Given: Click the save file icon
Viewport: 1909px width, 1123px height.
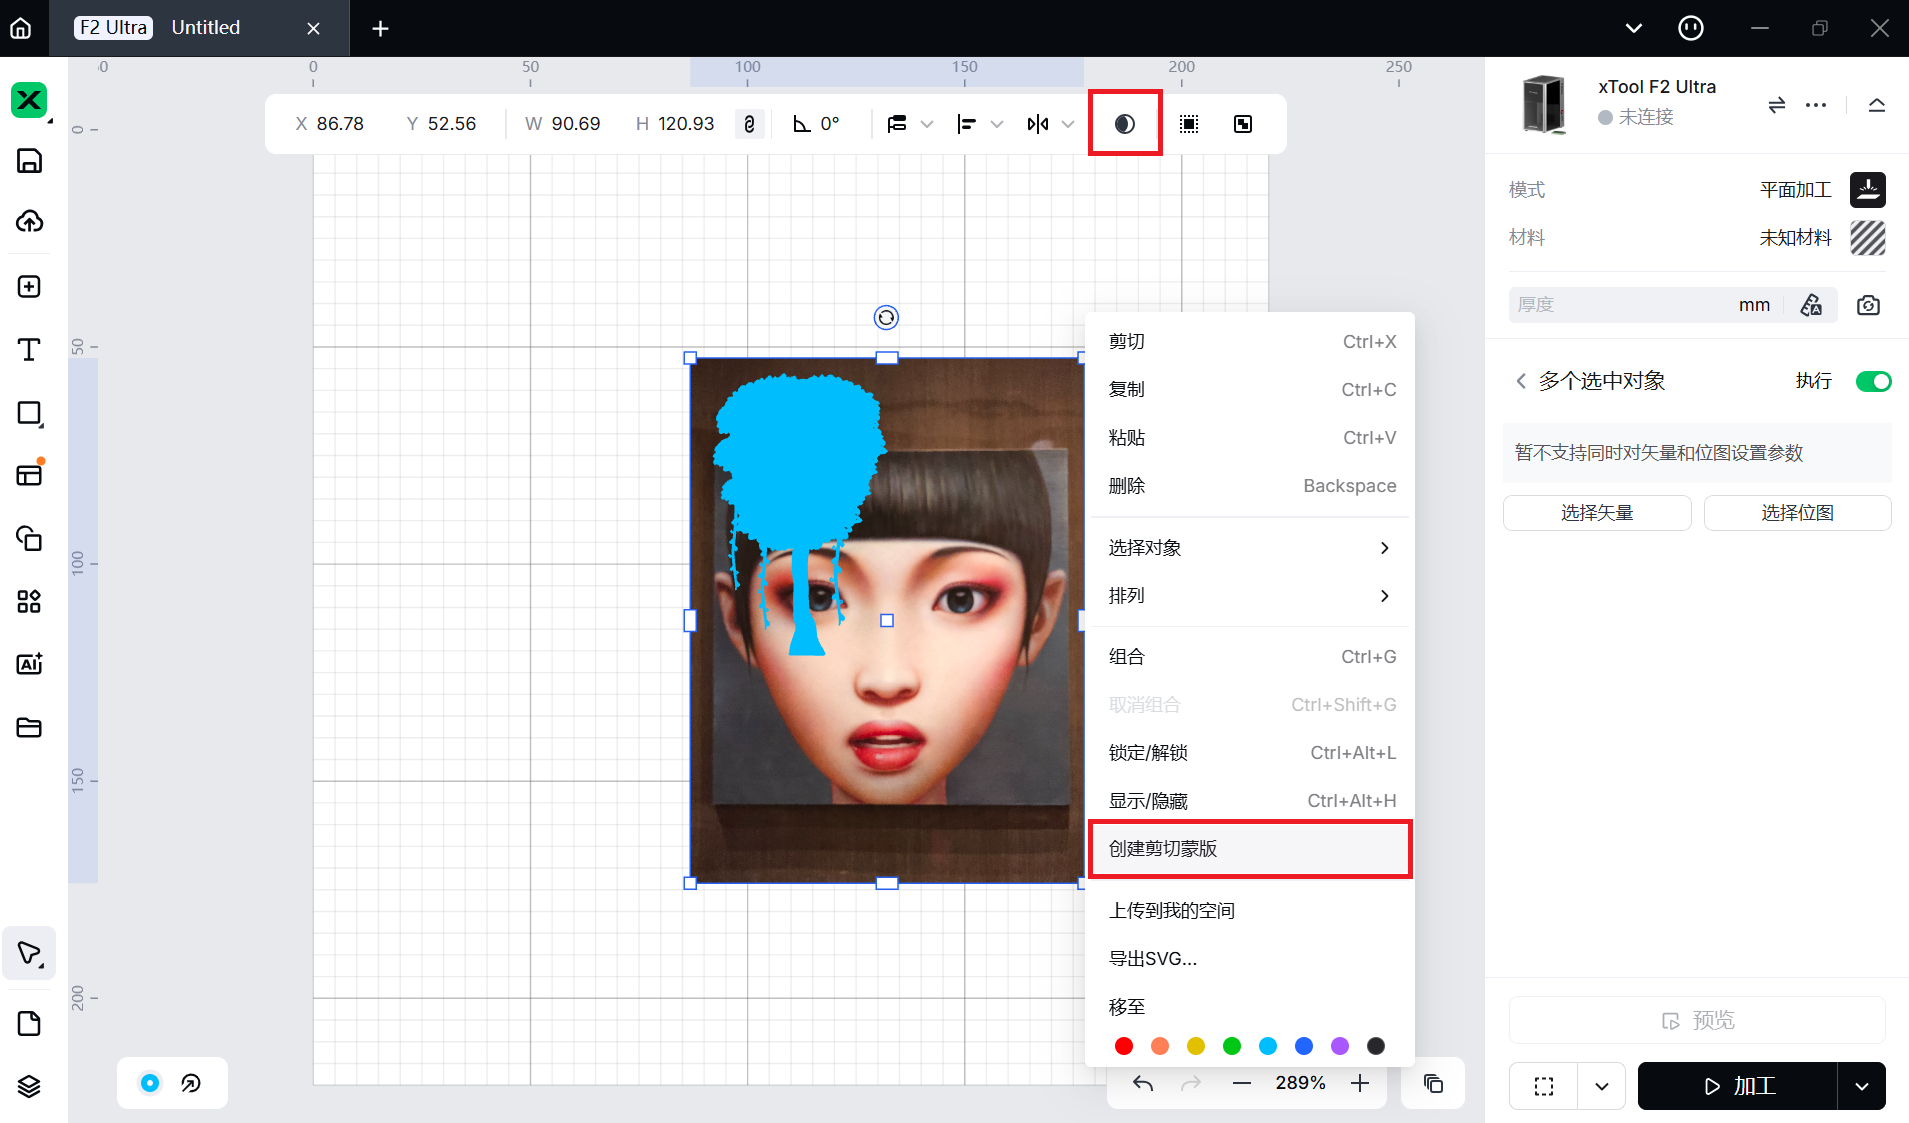Looking at the screenshot, I should tap(29, 161).
